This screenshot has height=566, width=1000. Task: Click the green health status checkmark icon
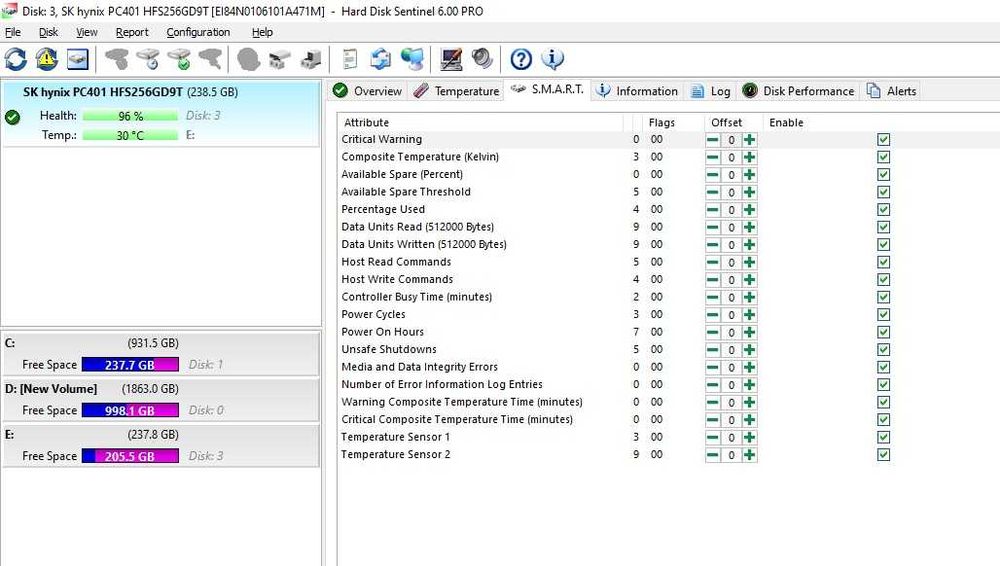pos(12,117)
